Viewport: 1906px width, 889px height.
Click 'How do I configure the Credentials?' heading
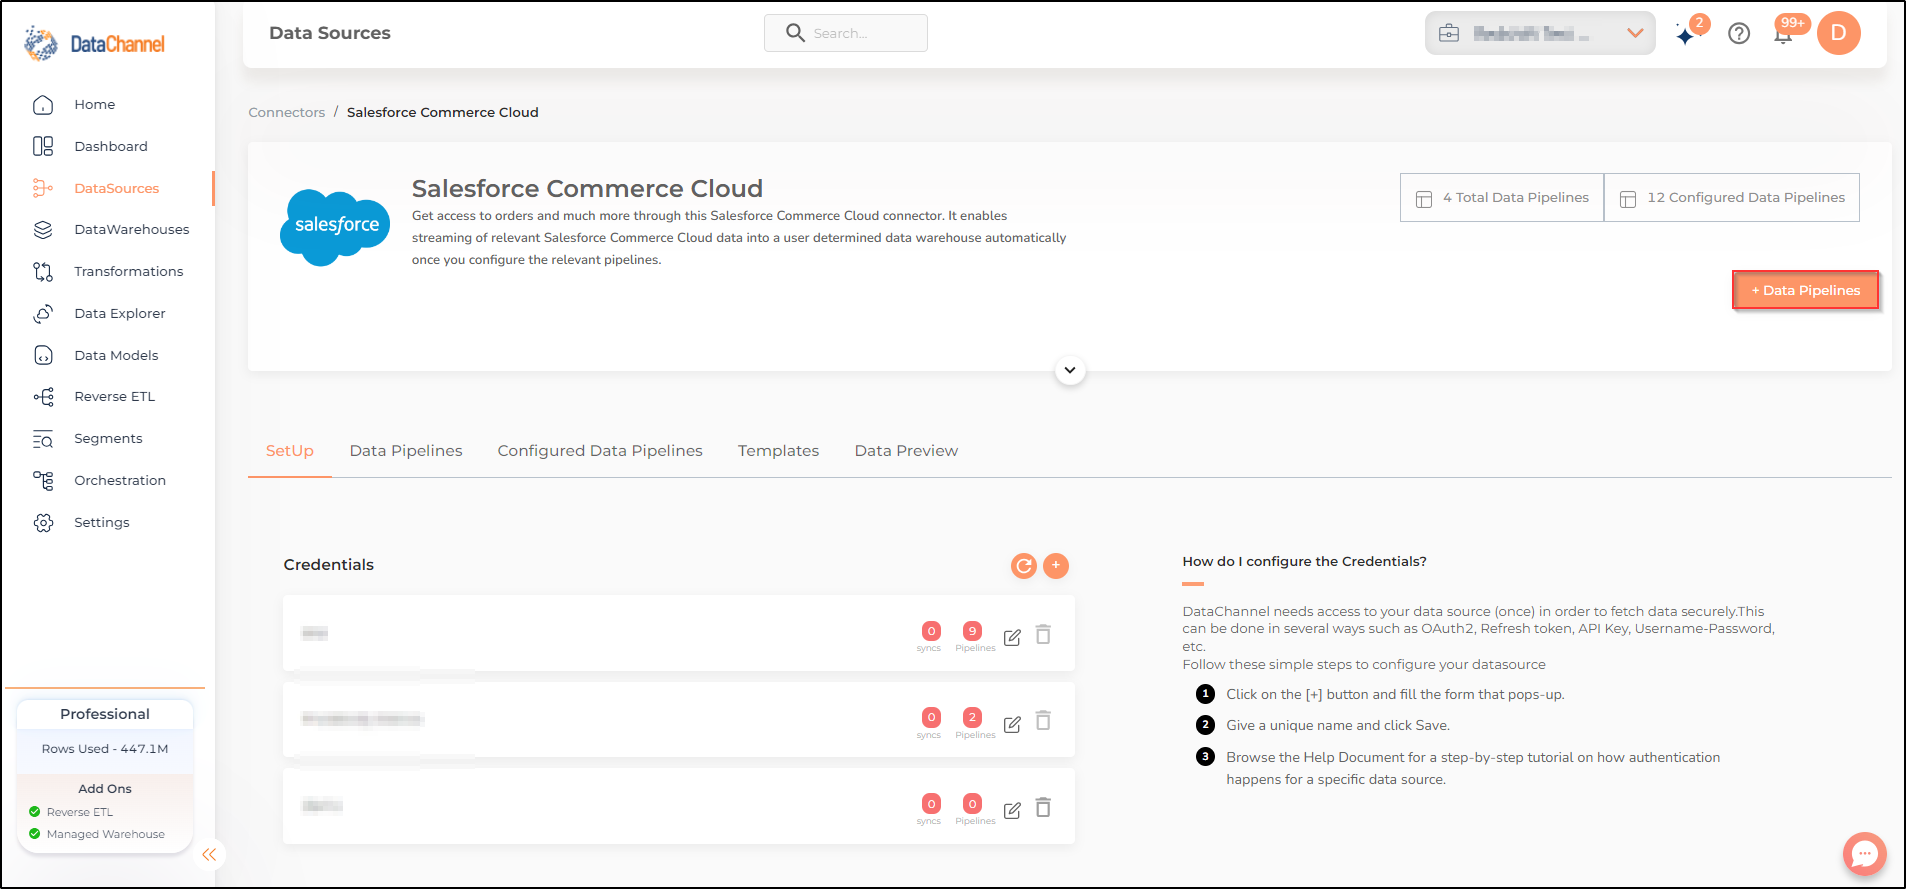1305,561
